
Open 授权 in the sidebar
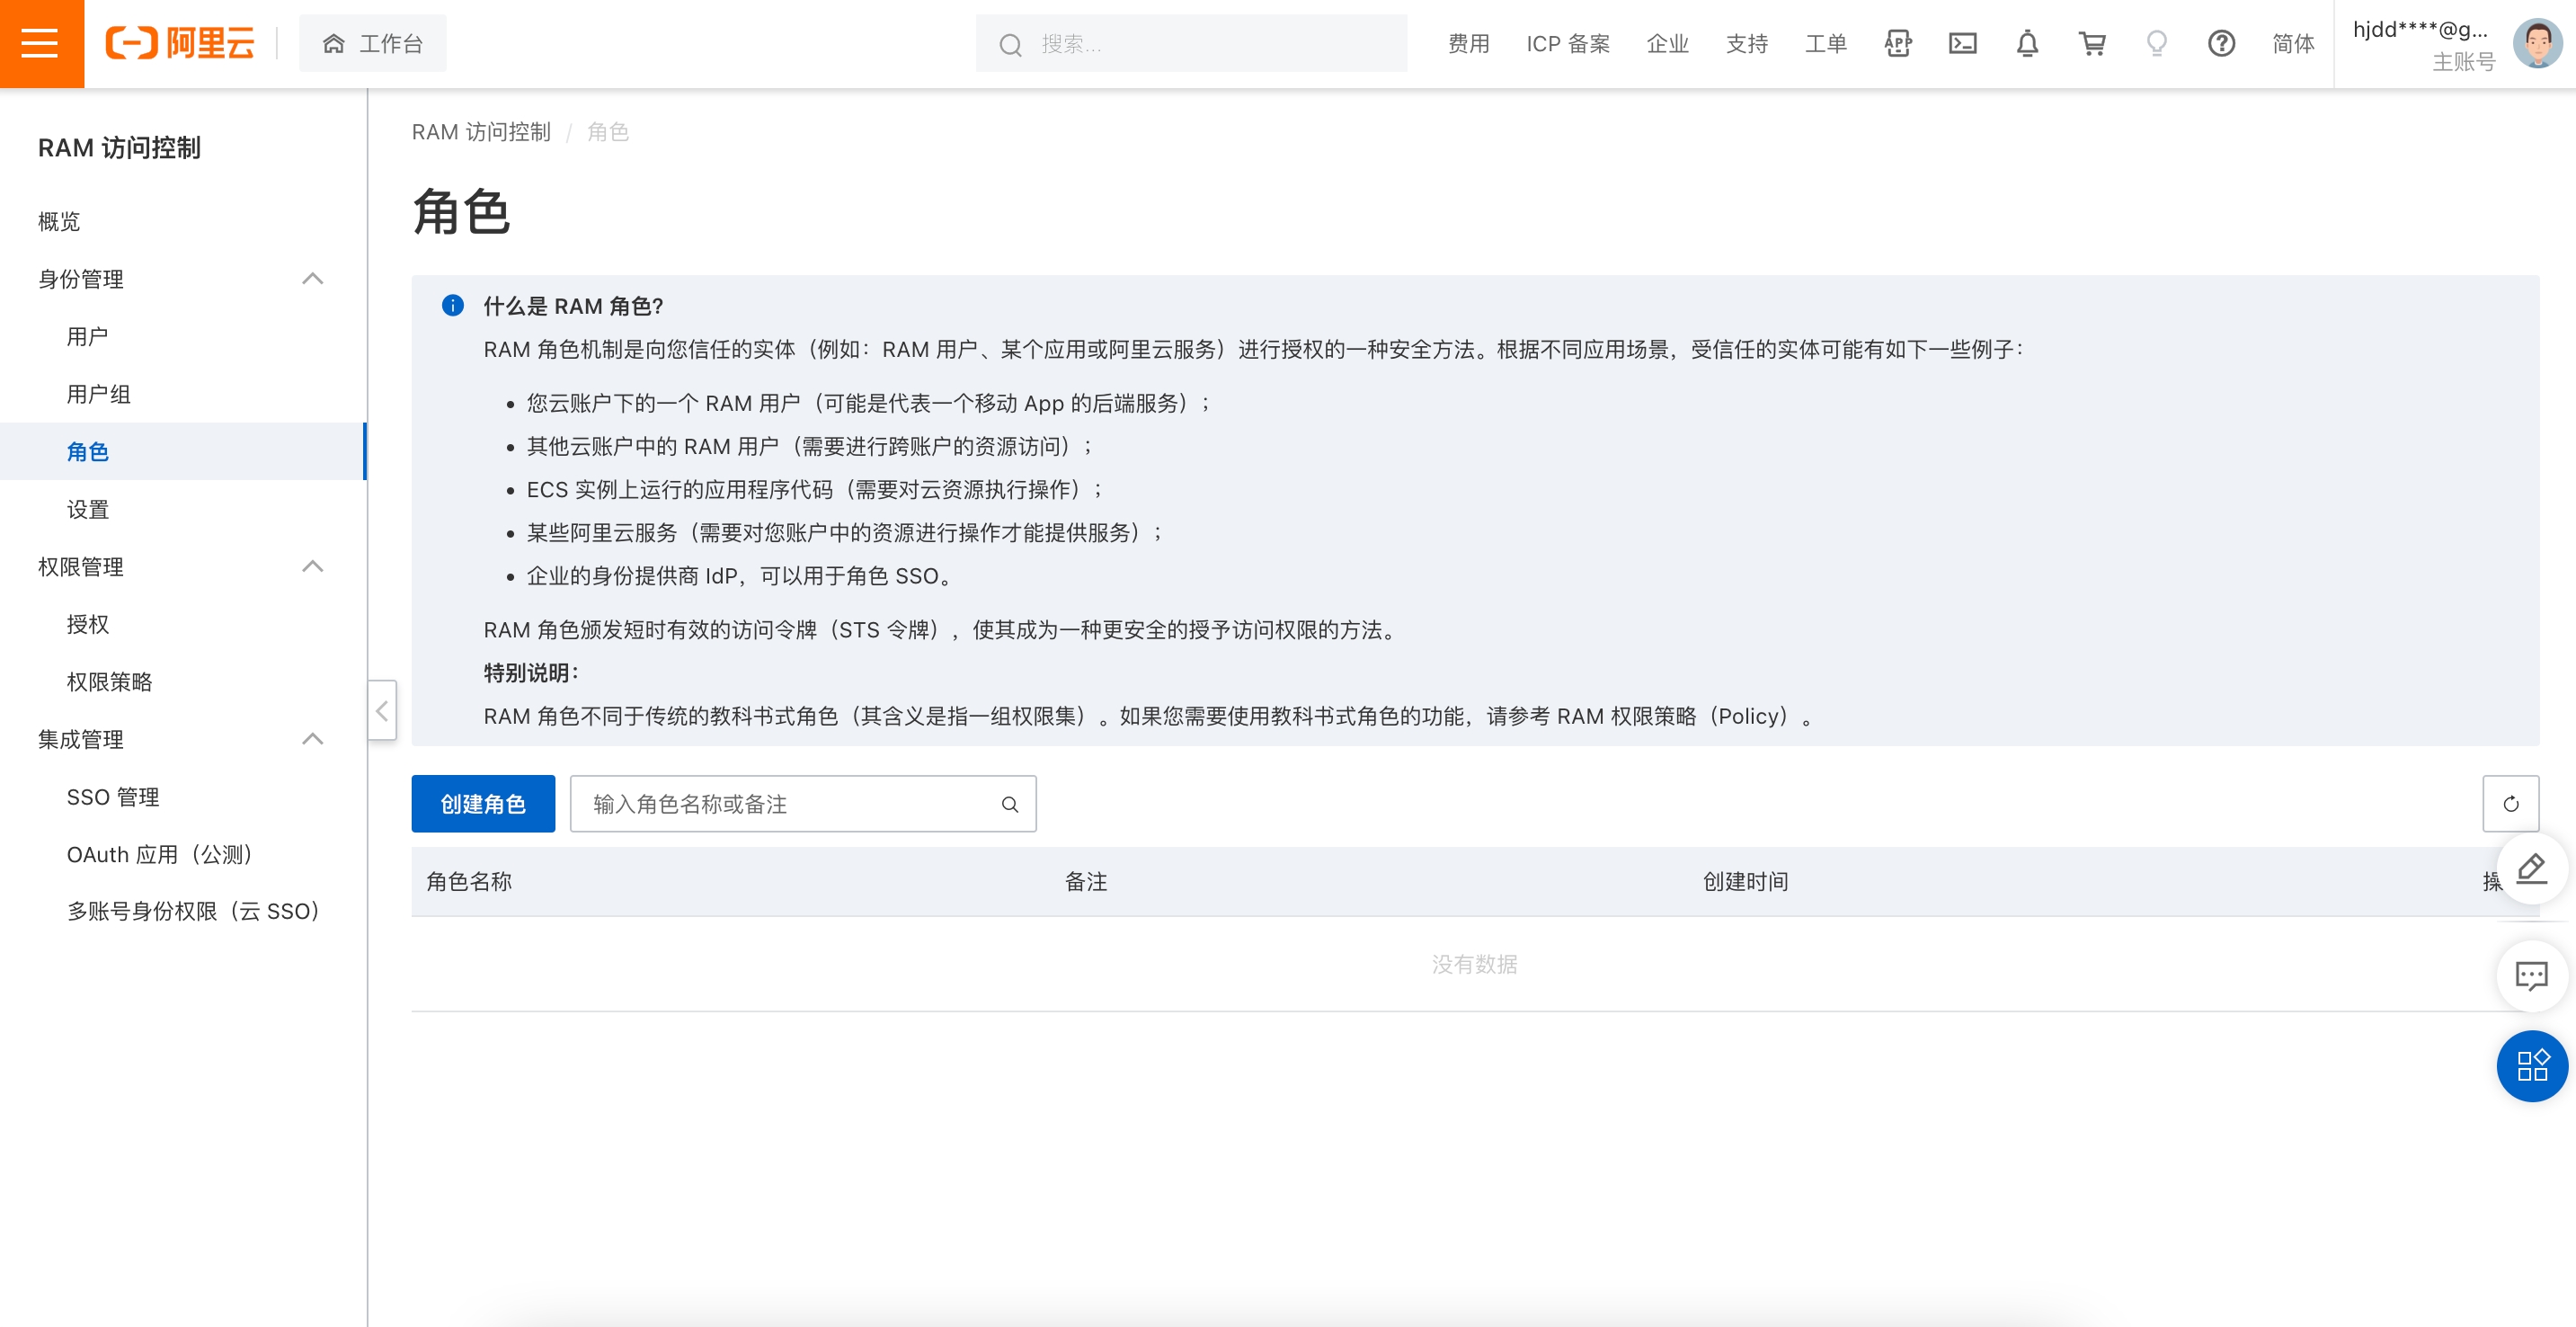87,624
